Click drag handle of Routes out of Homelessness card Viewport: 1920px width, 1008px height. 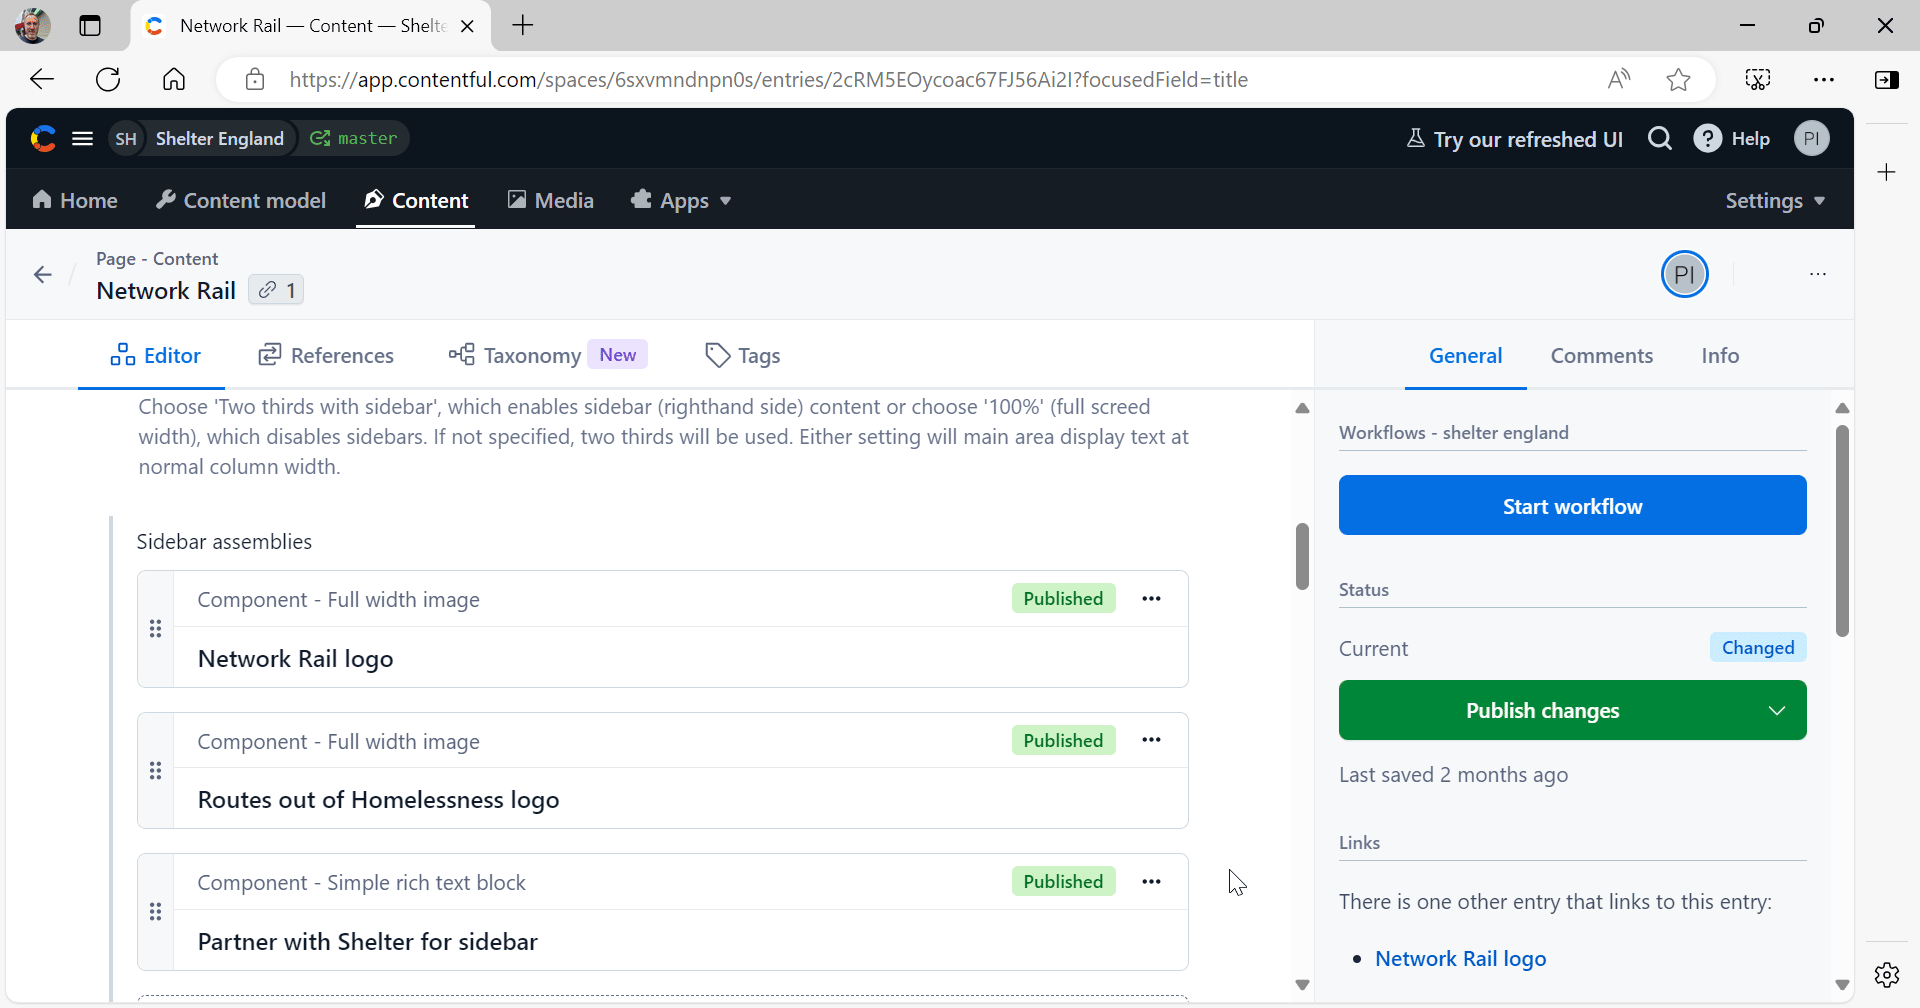155,770
